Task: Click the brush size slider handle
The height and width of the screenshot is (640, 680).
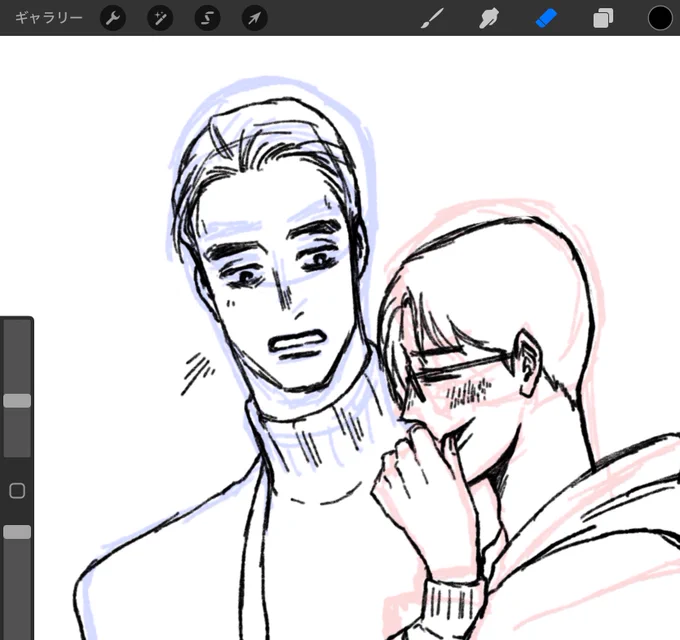Action: click(17, 401)
